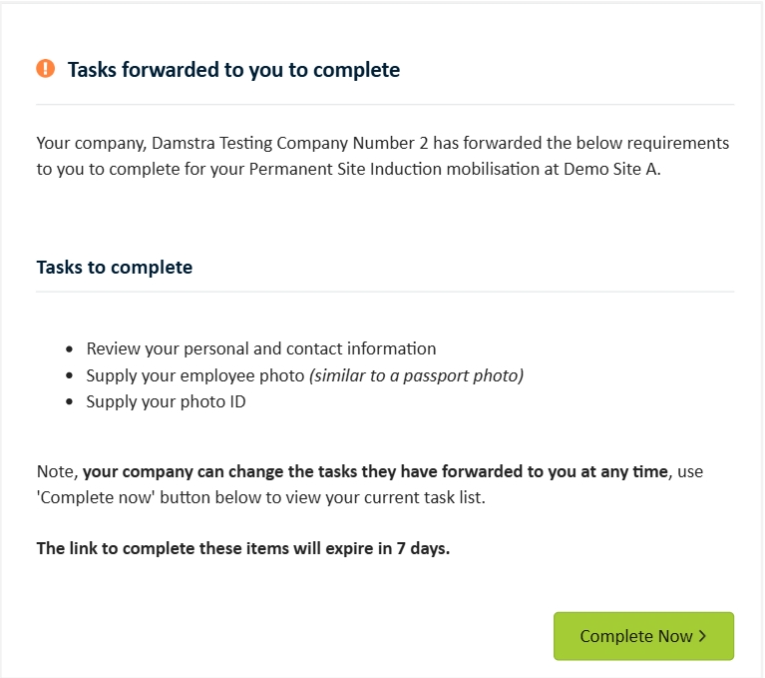Click the chevron arrow on Complete Now
This screenshot has height=678, width=765.
click(702, 636)
